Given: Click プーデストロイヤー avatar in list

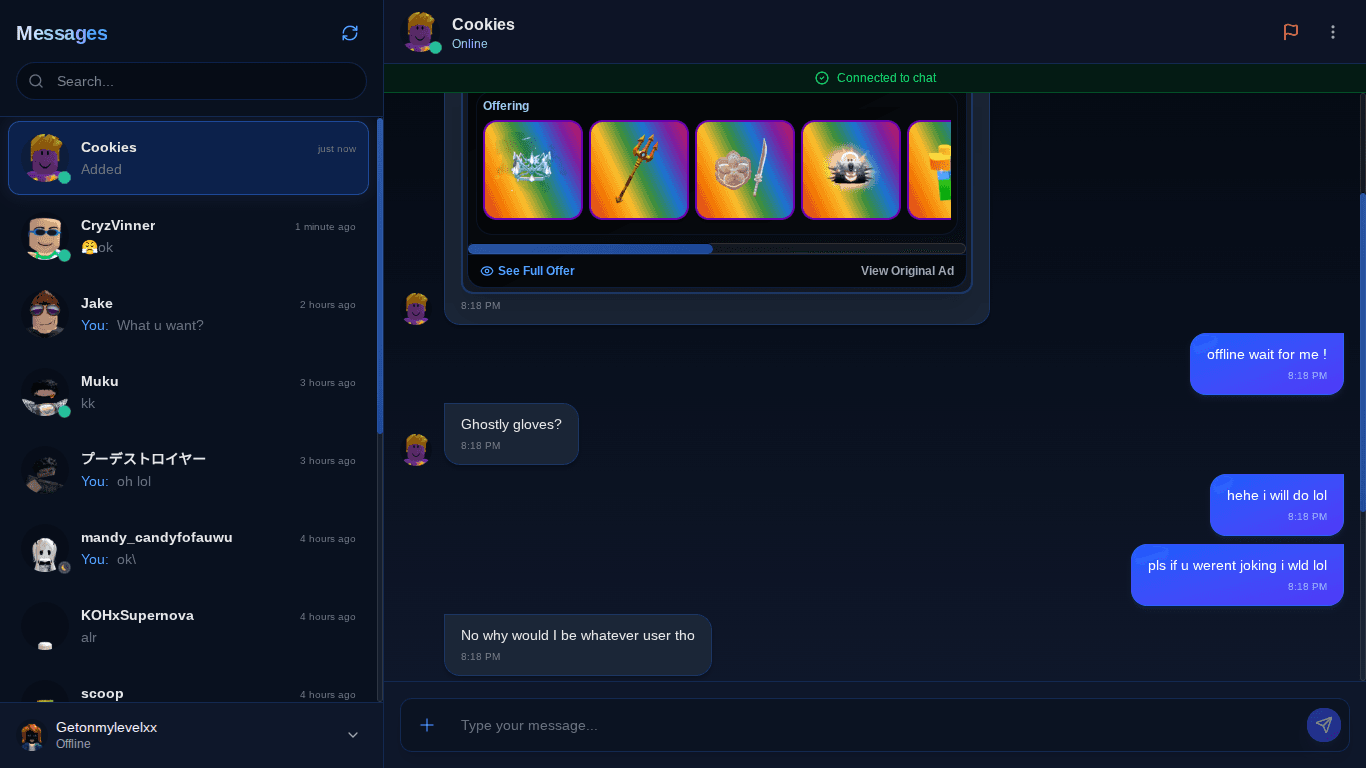Looking at the screenshot, I should 45,471.
